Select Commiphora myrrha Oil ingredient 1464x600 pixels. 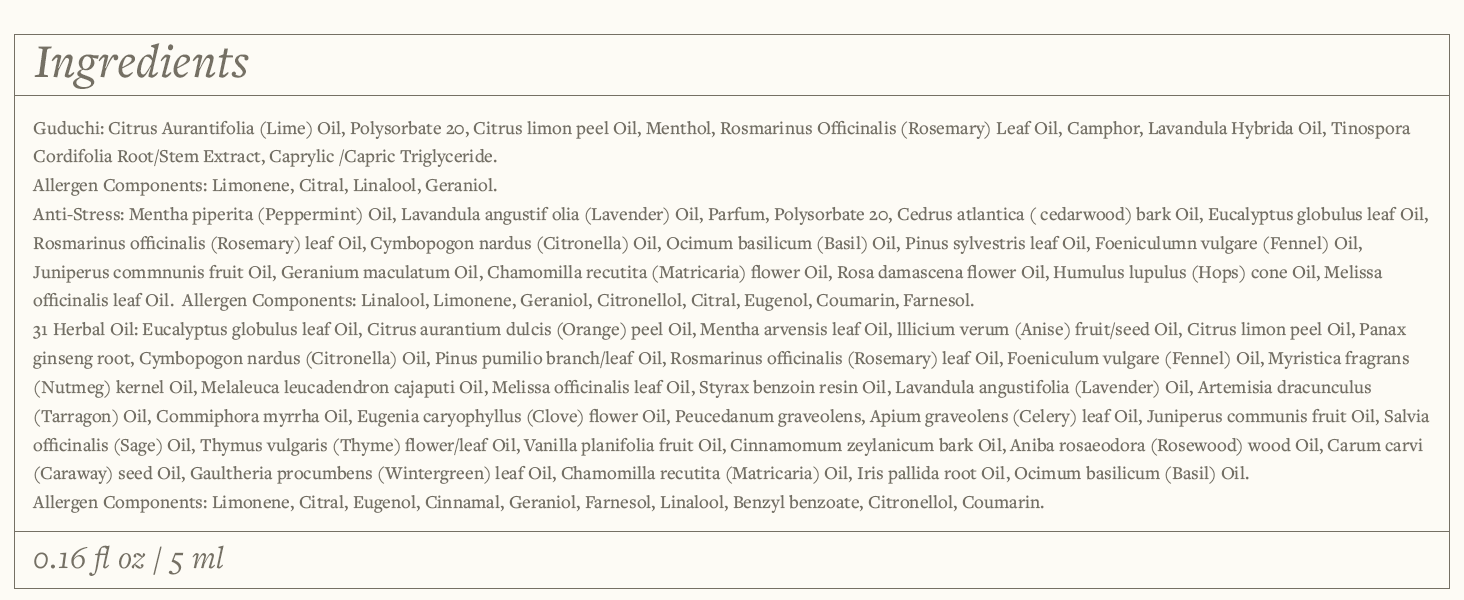[x=252, y=416]
